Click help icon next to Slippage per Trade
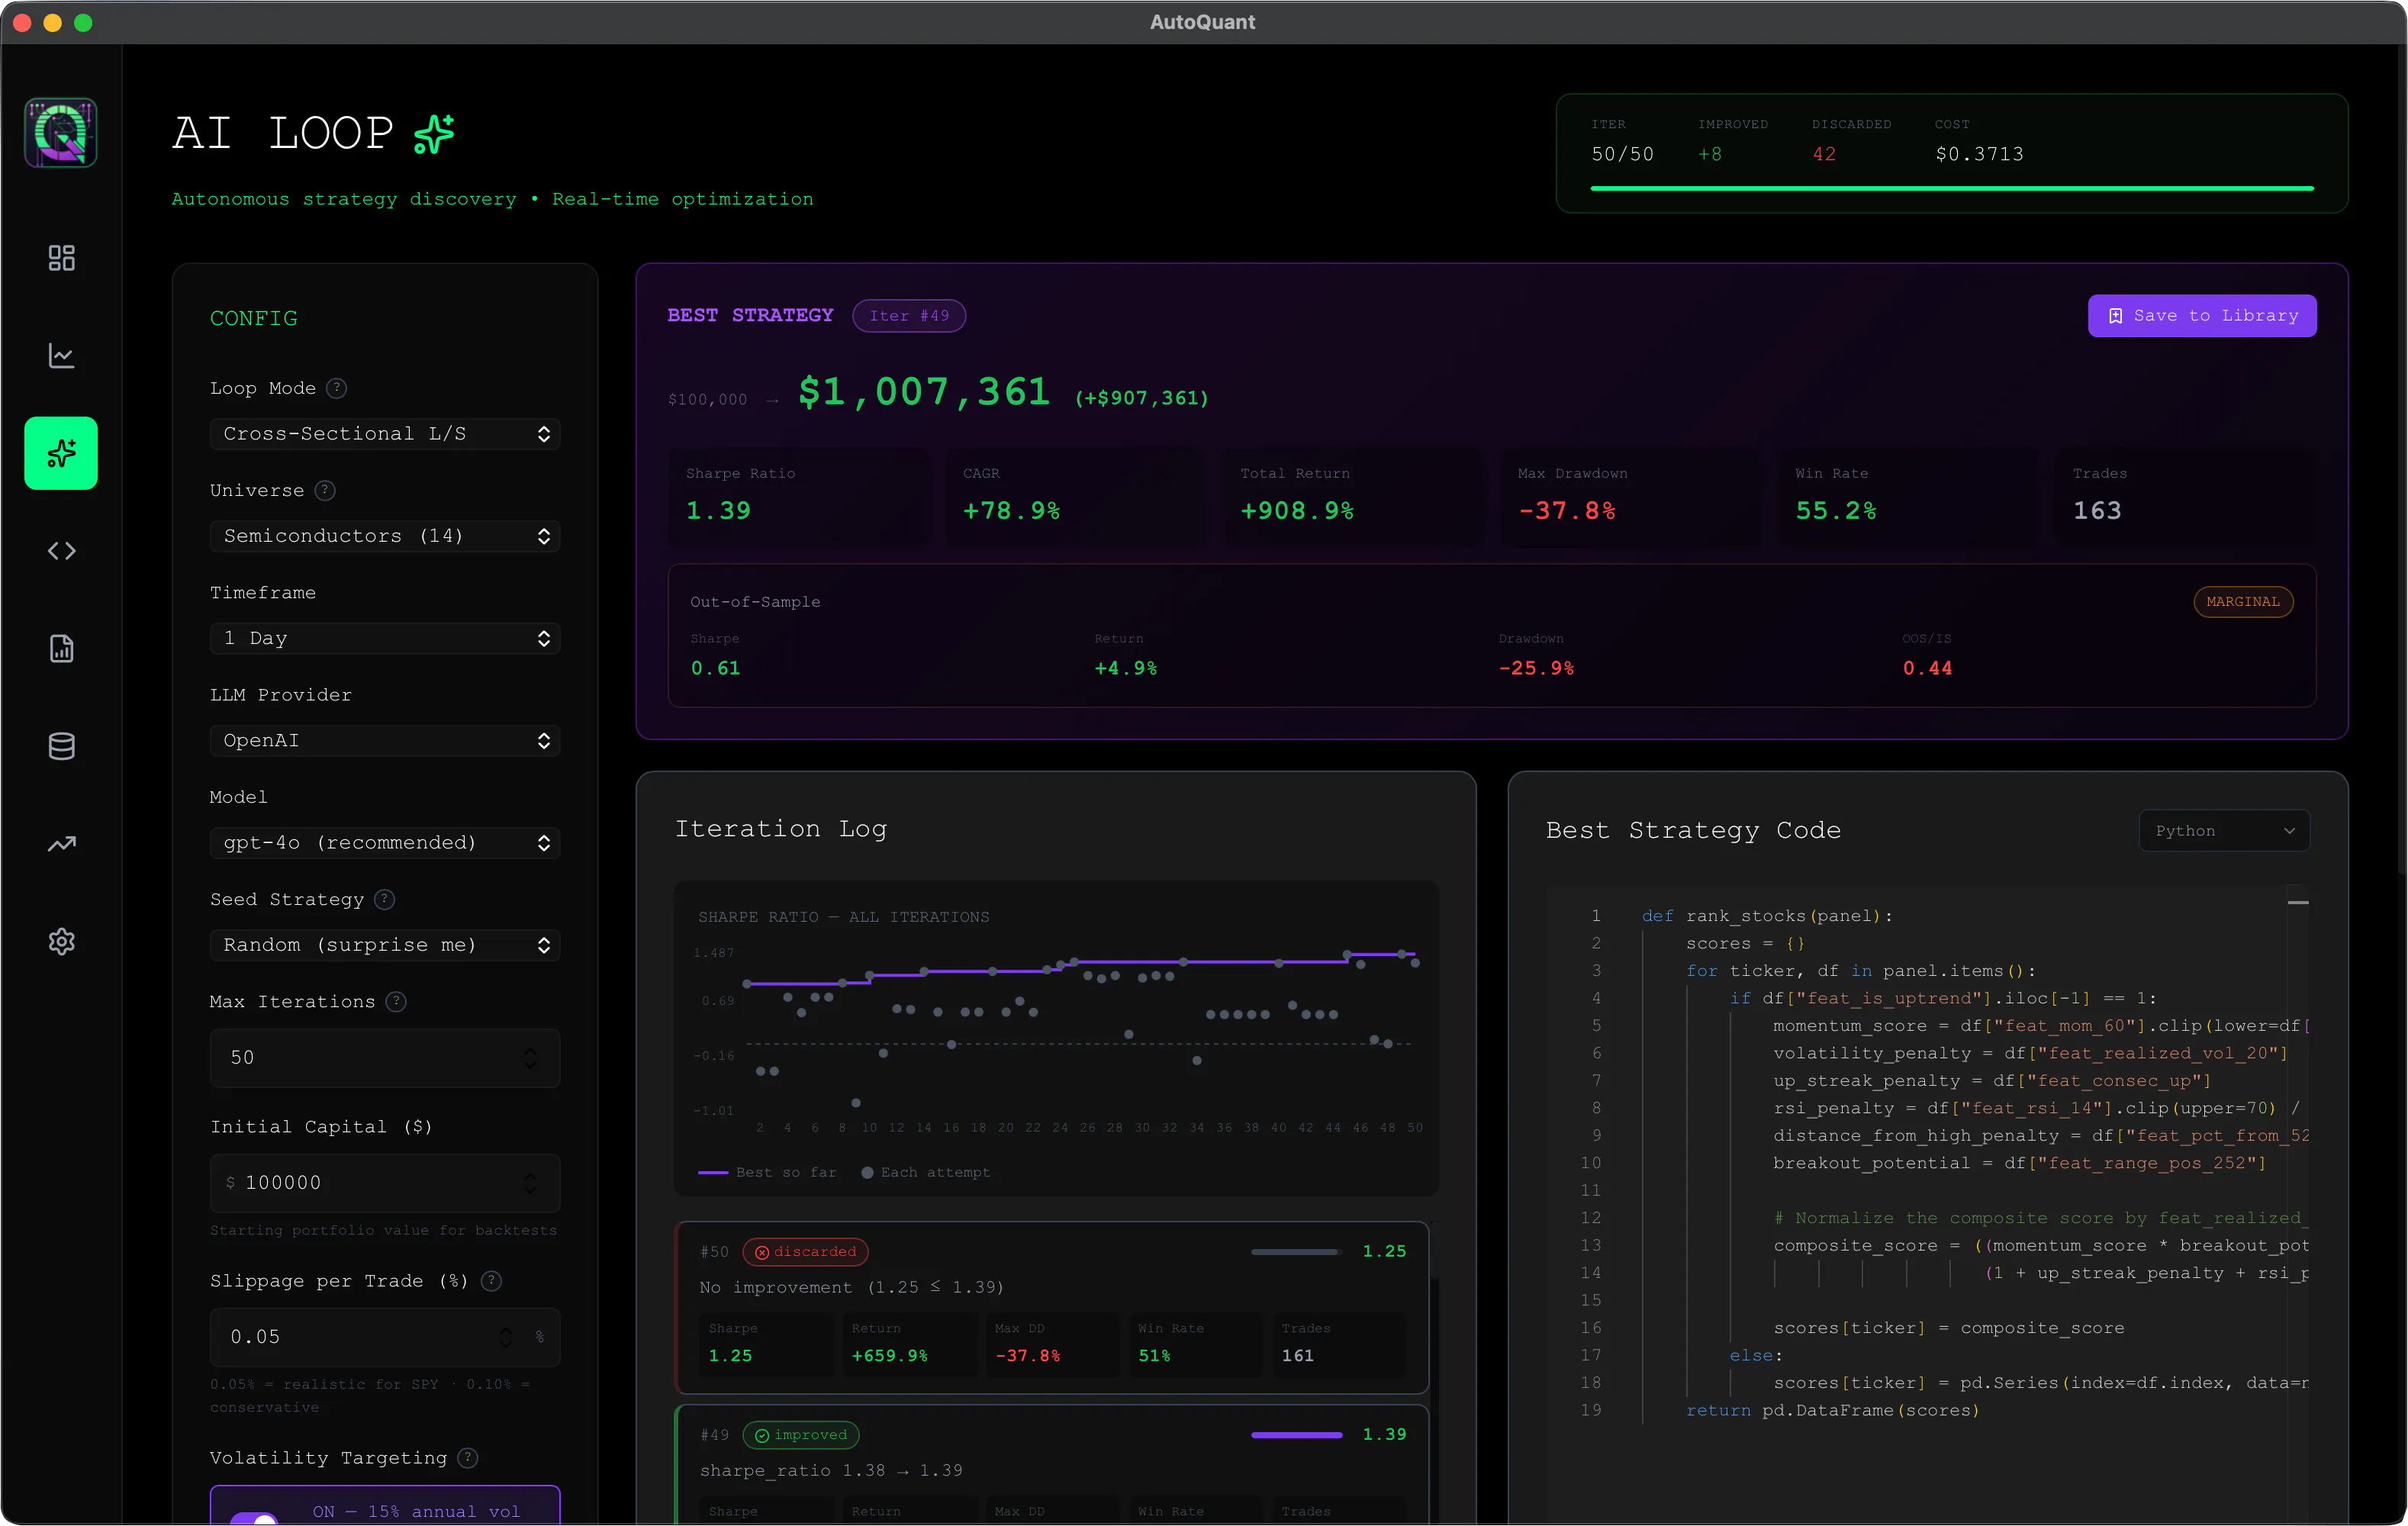 pyautogui.click(x=491, y=1281)
